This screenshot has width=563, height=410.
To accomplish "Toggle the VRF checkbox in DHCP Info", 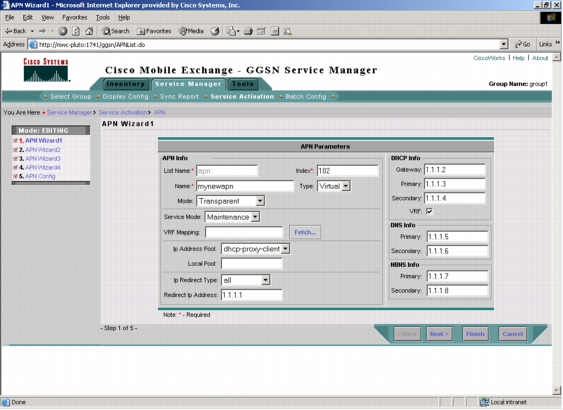I will [x=429, y=211].
